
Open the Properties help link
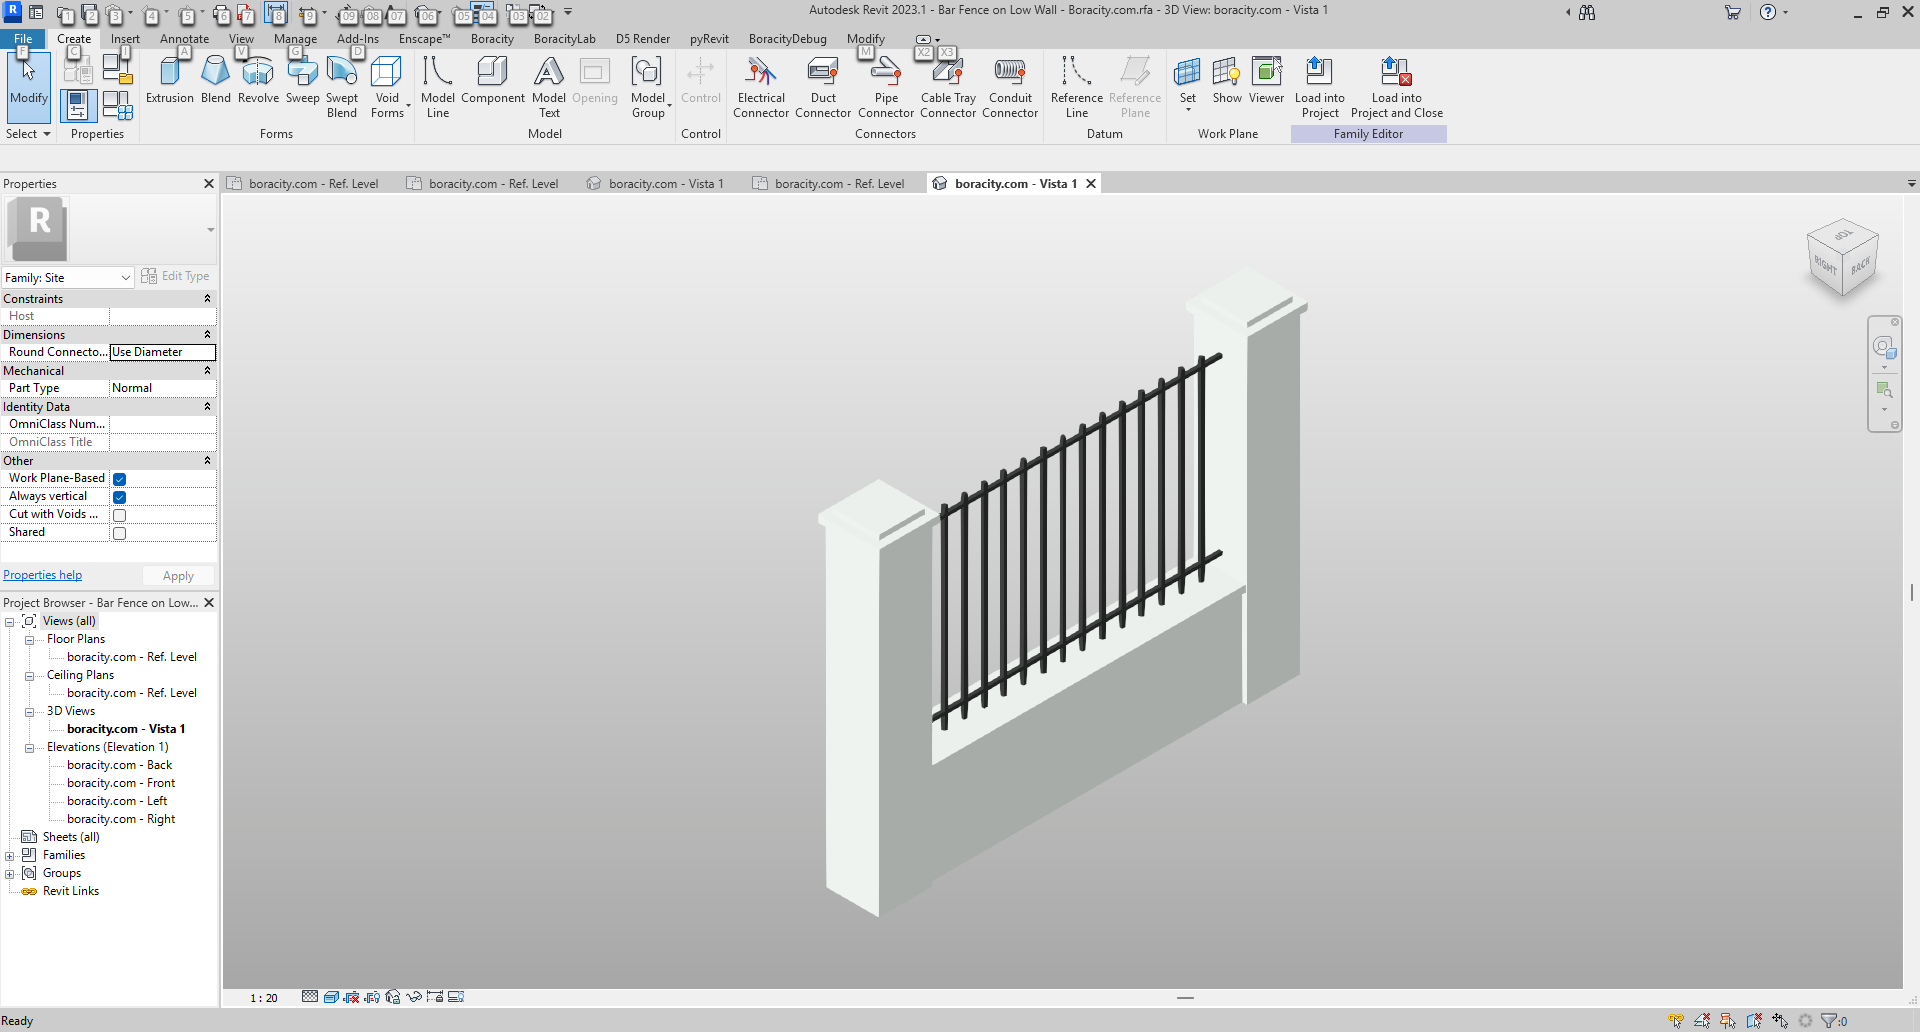pyautogui.click(x=42, y=575)
